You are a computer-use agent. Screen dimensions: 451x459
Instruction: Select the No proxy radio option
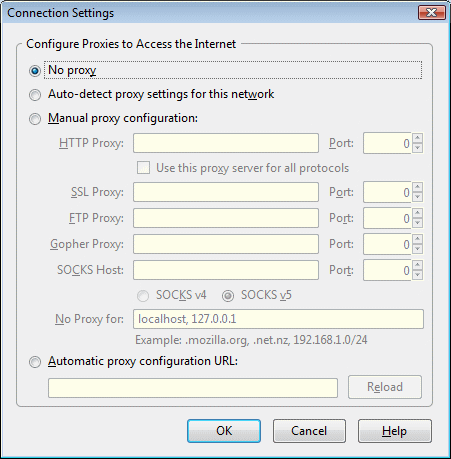pyautogui.click(x=35, y=71)
